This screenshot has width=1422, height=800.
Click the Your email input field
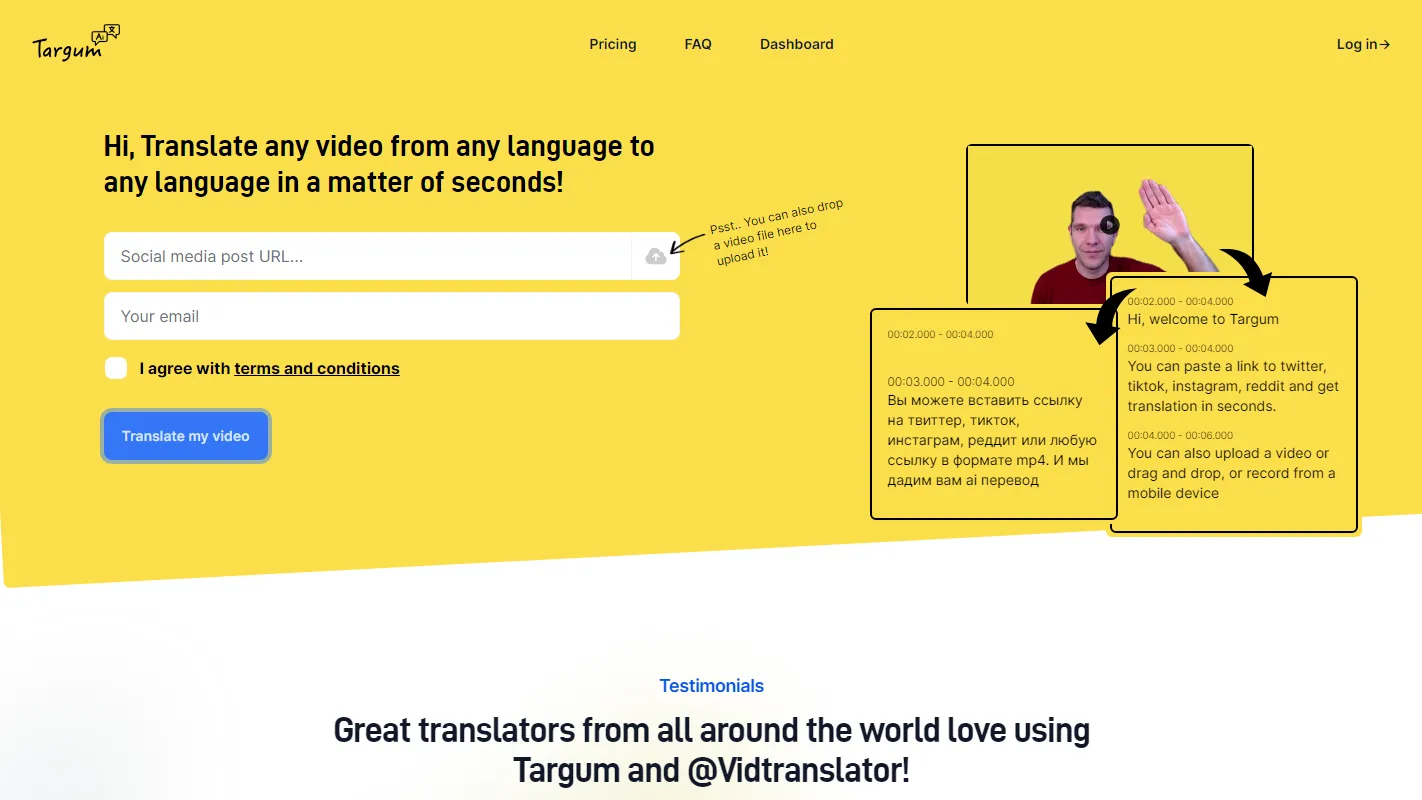[x=391, y=316]
